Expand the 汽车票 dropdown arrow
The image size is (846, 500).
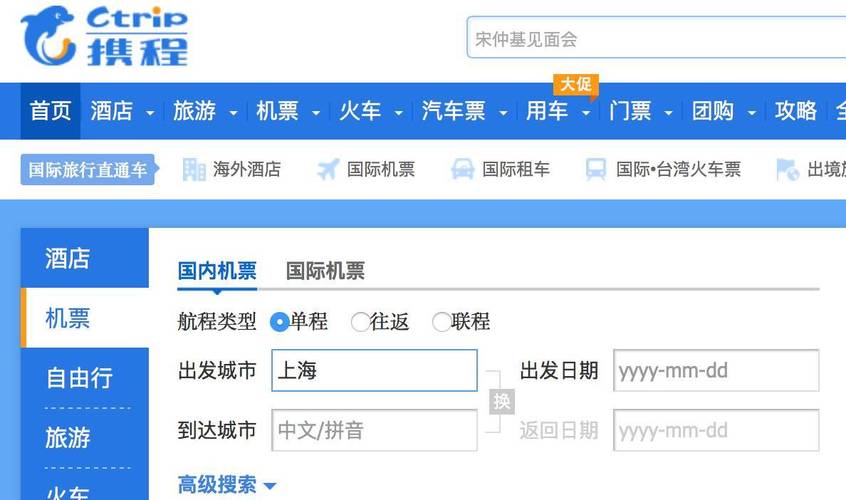[503, 113]
